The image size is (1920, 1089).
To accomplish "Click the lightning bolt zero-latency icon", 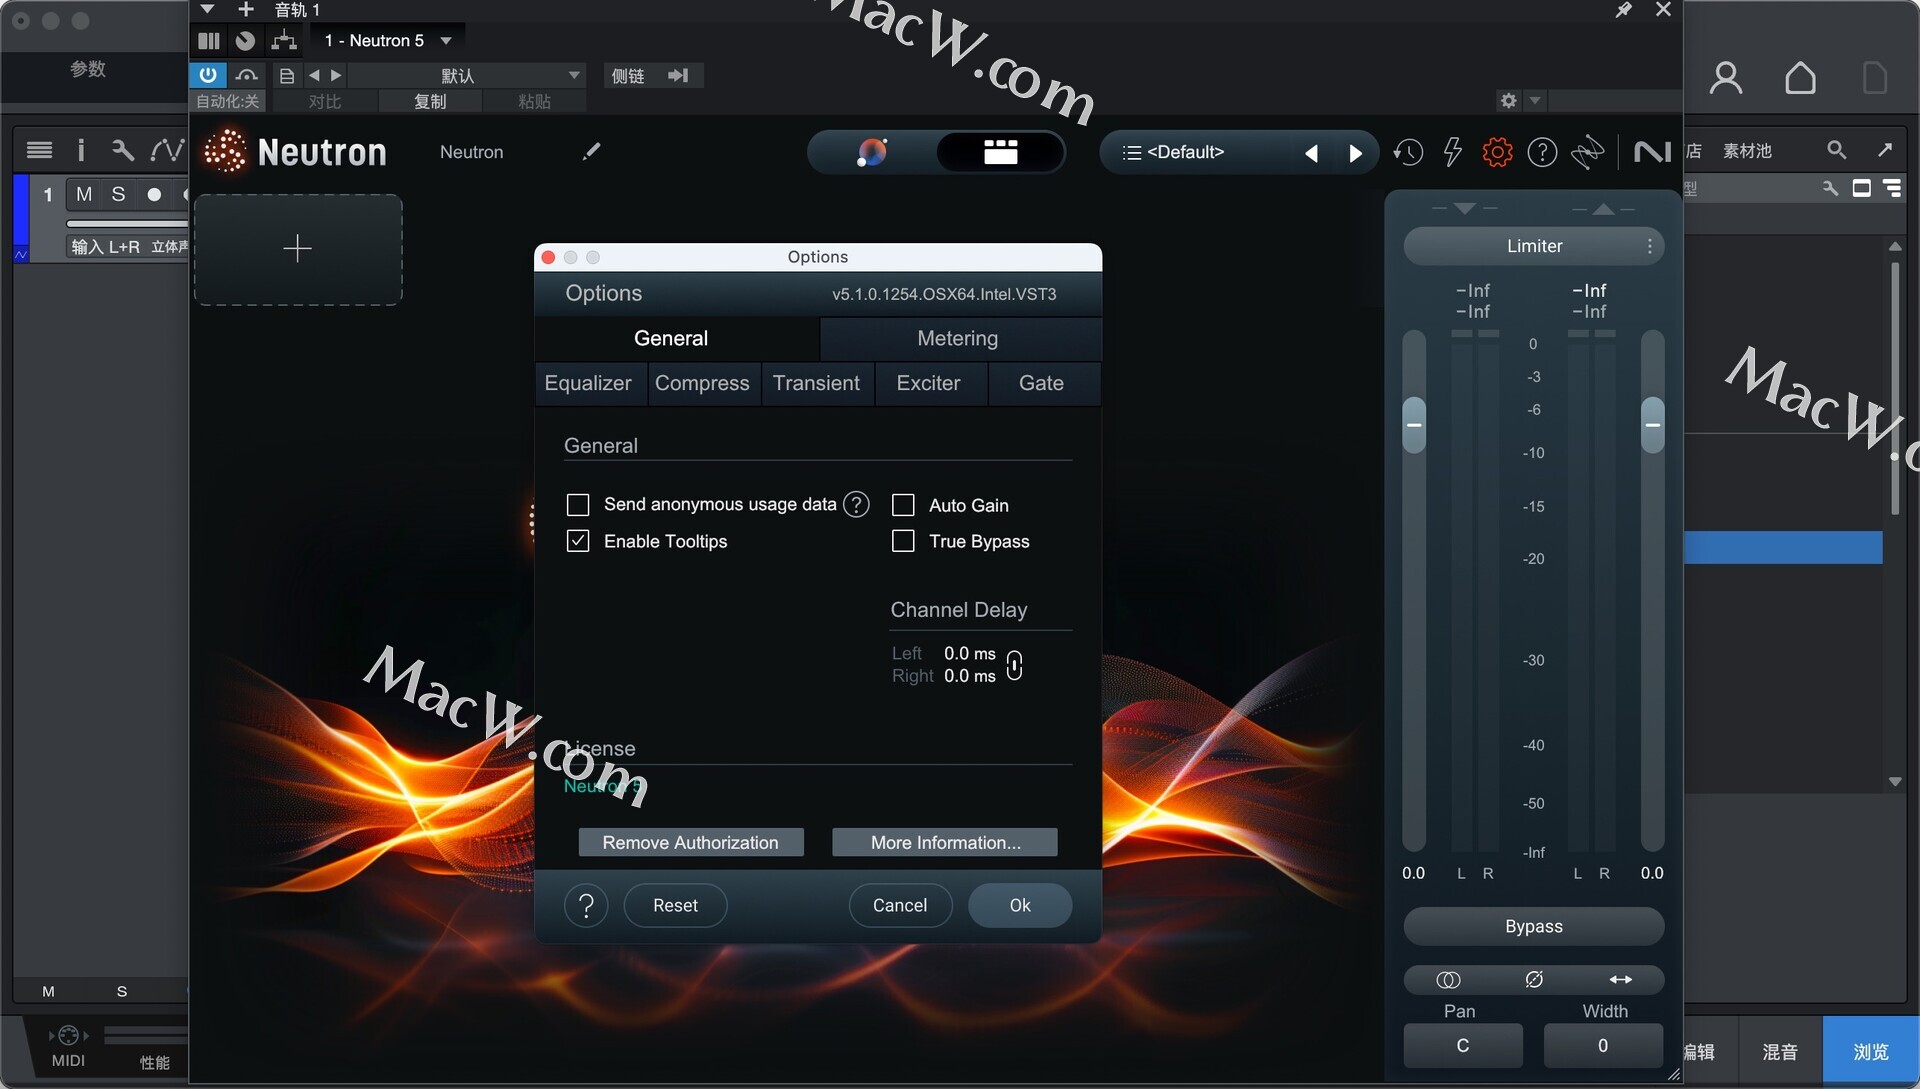I will point(1452,152).
